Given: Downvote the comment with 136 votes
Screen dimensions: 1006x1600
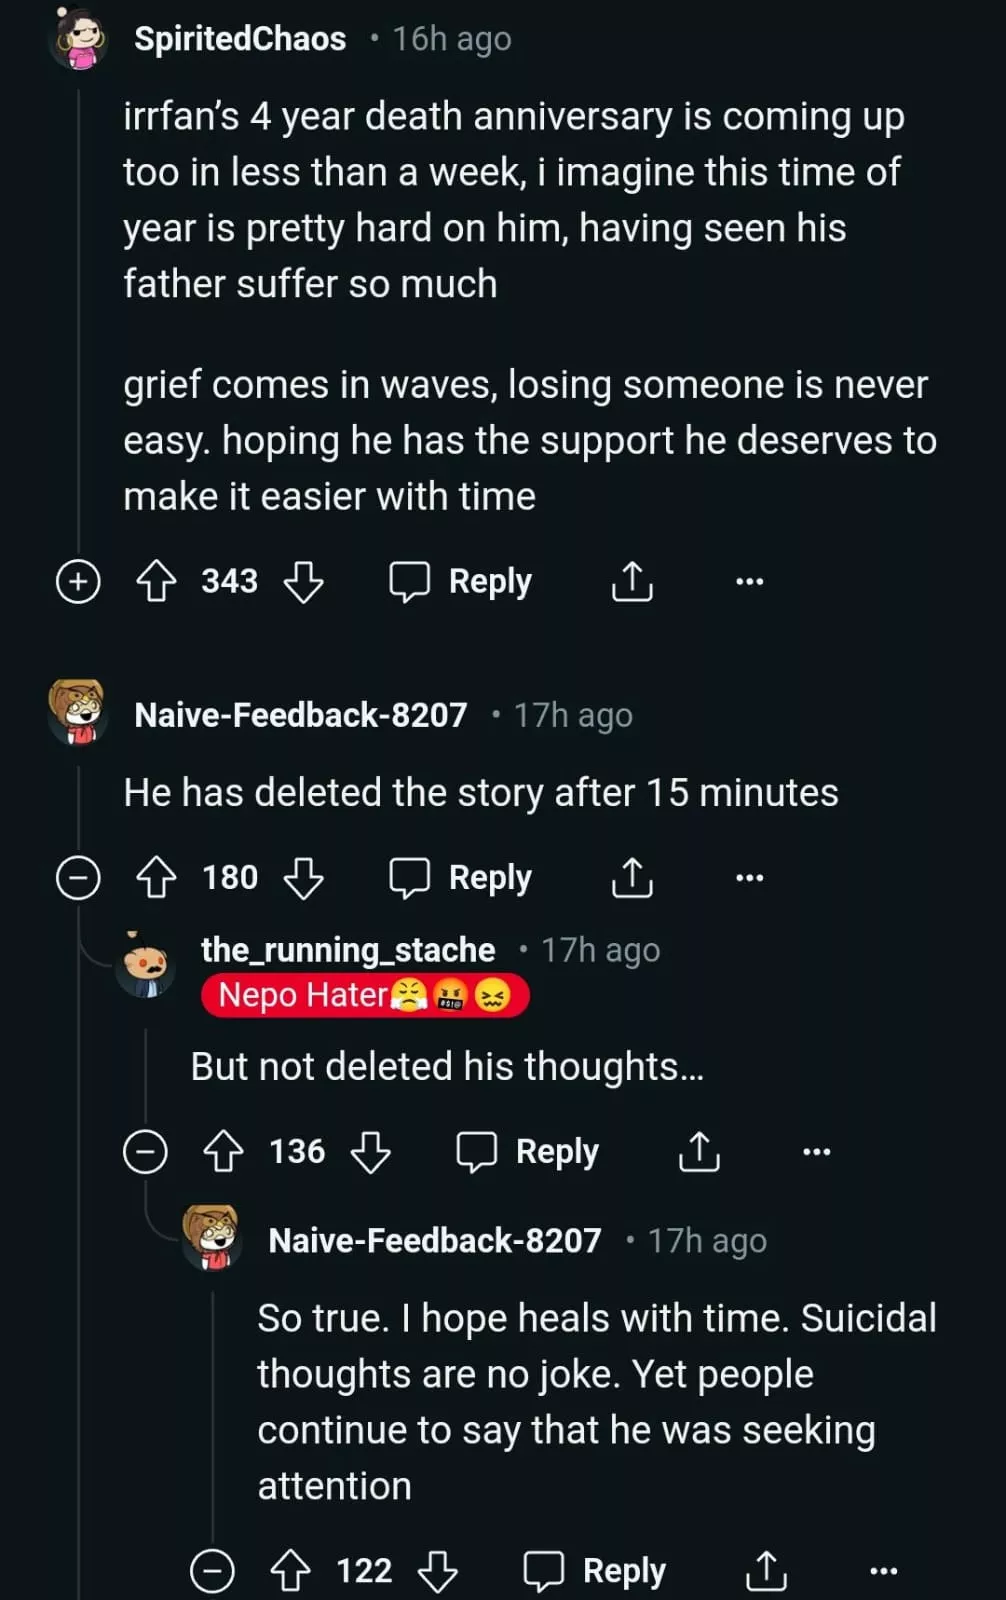Looking at the screenshot, I should (x=371, y=1152).
